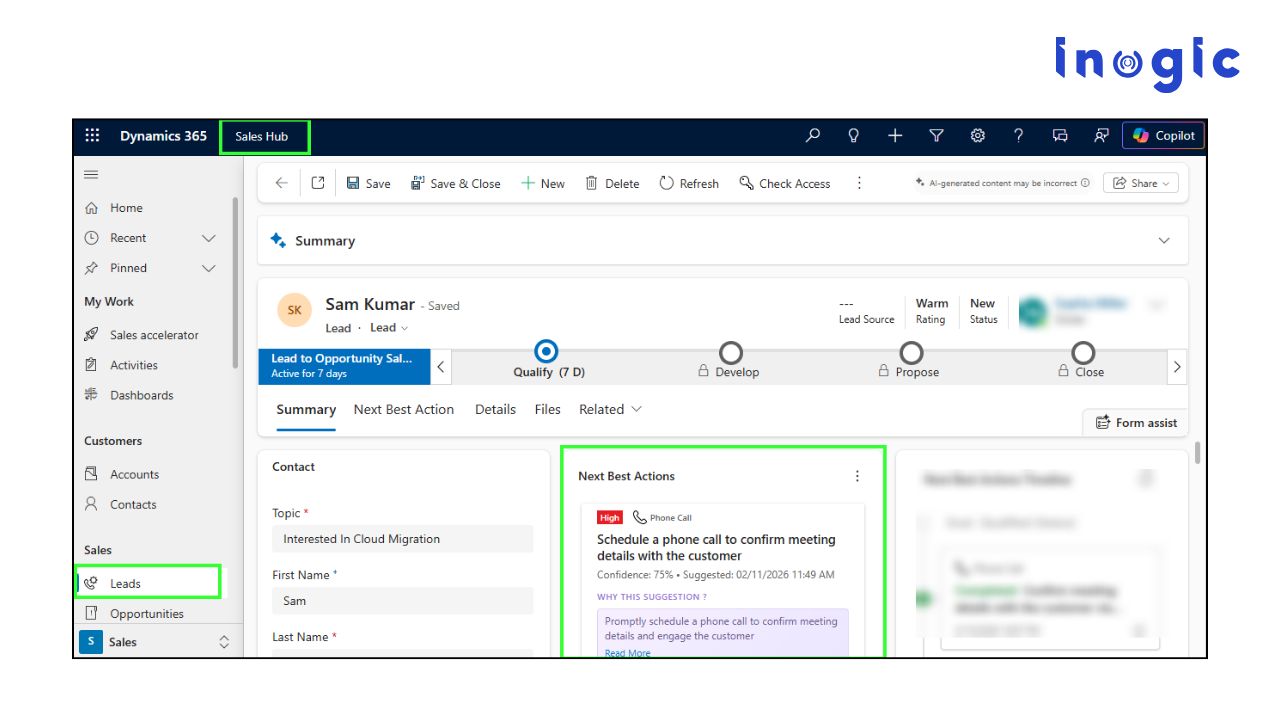Open Form assist
The image size is (1280, 720).
pos(1136,422)
